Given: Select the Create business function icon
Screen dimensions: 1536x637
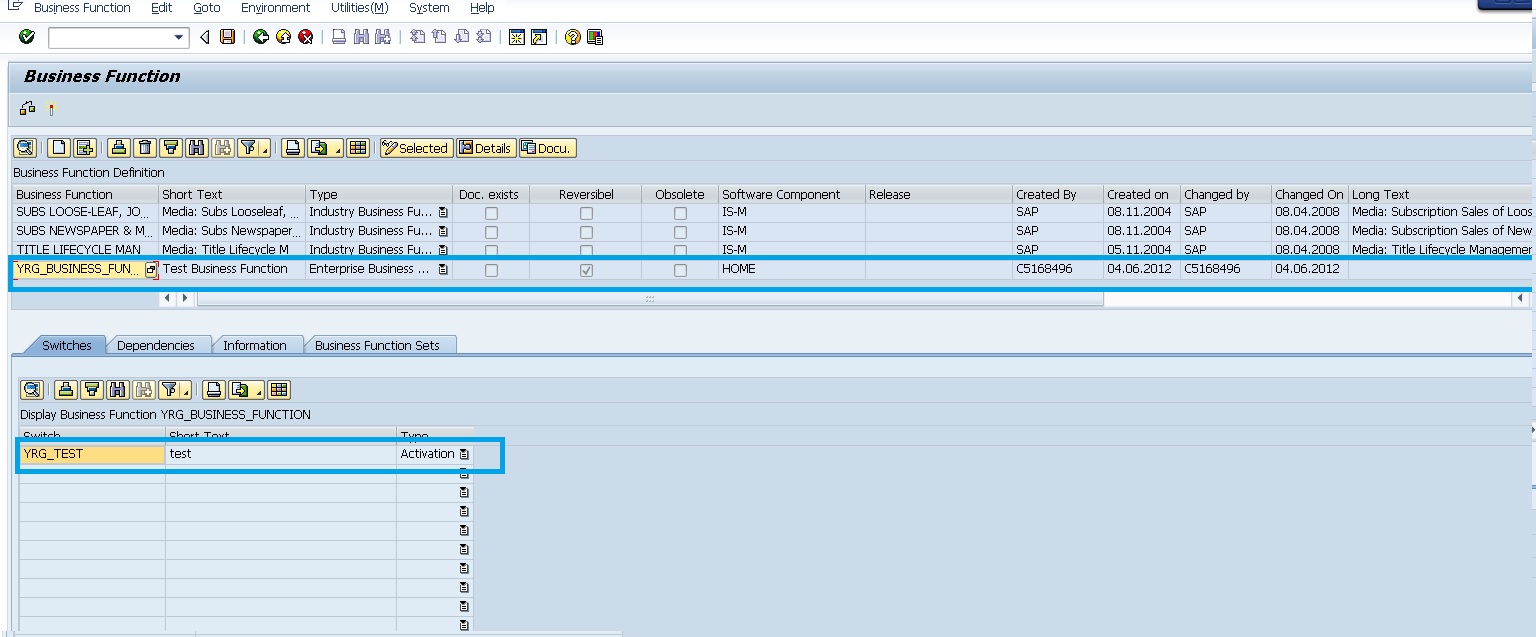Looking at the screenshot, I should 57,147.
